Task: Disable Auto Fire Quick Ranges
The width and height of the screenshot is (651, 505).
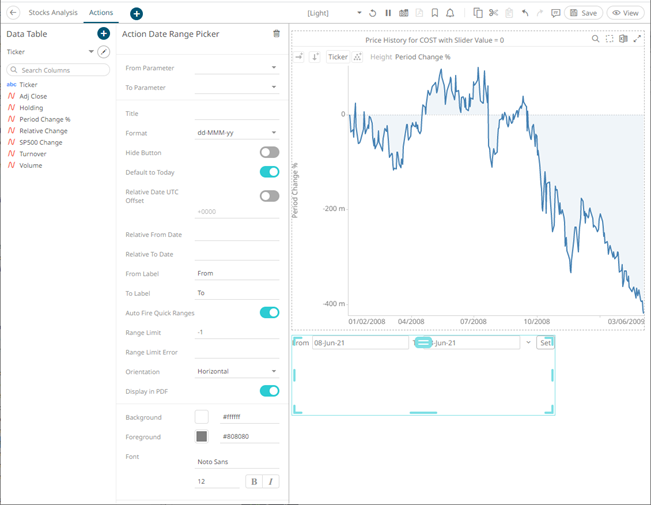Action: pyautogui.click(x=269, y=312)
